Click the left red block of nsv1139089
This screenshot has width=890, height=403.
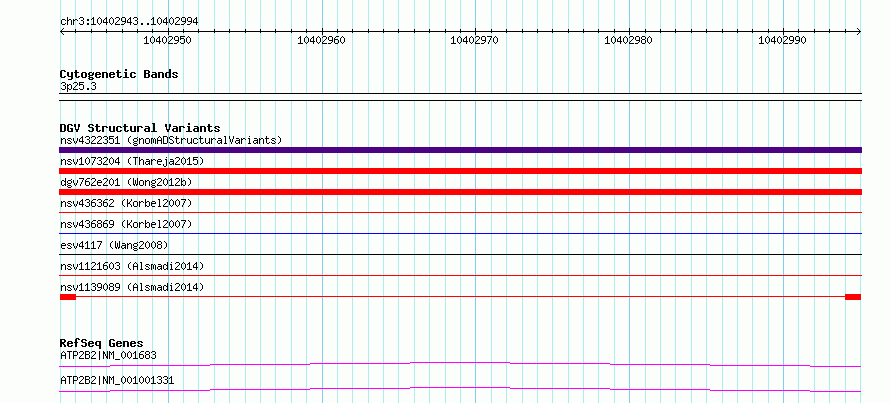[68, 297]
